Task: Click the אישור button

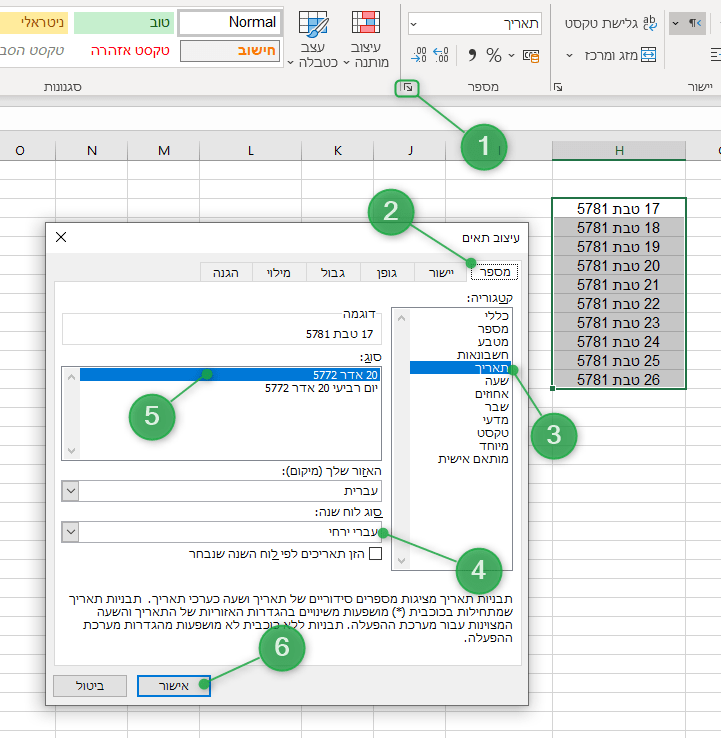Action: tap(174, 686)
